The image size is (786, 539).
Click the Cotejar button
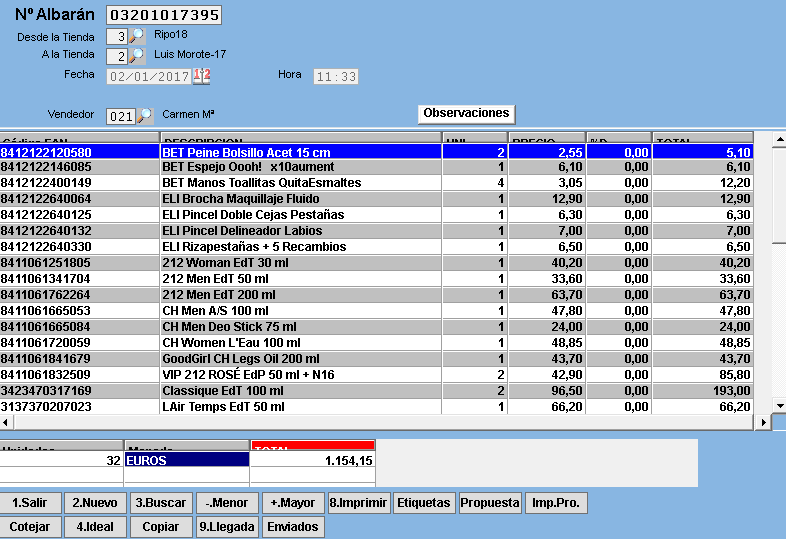click(x=30, y=527)
